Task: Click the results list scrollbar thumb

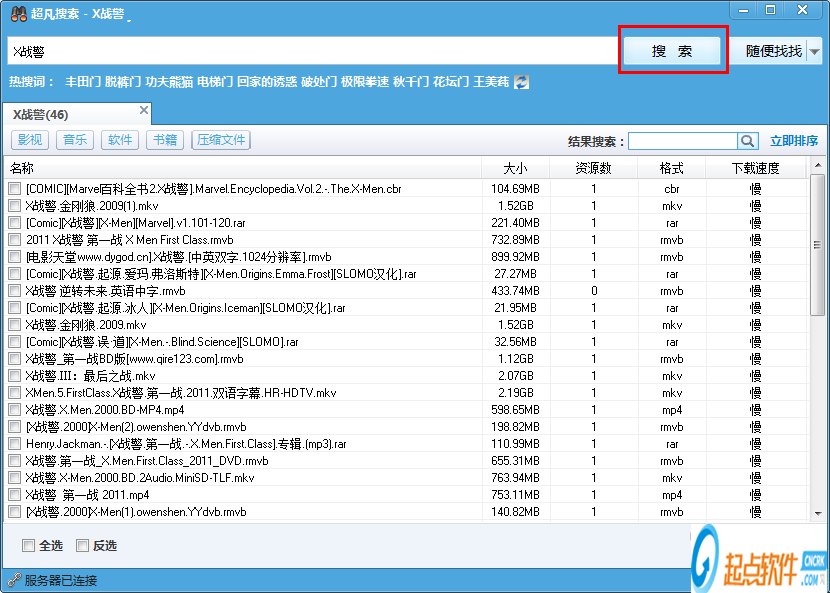Action: pyautogui.click(x=818, y=245)
